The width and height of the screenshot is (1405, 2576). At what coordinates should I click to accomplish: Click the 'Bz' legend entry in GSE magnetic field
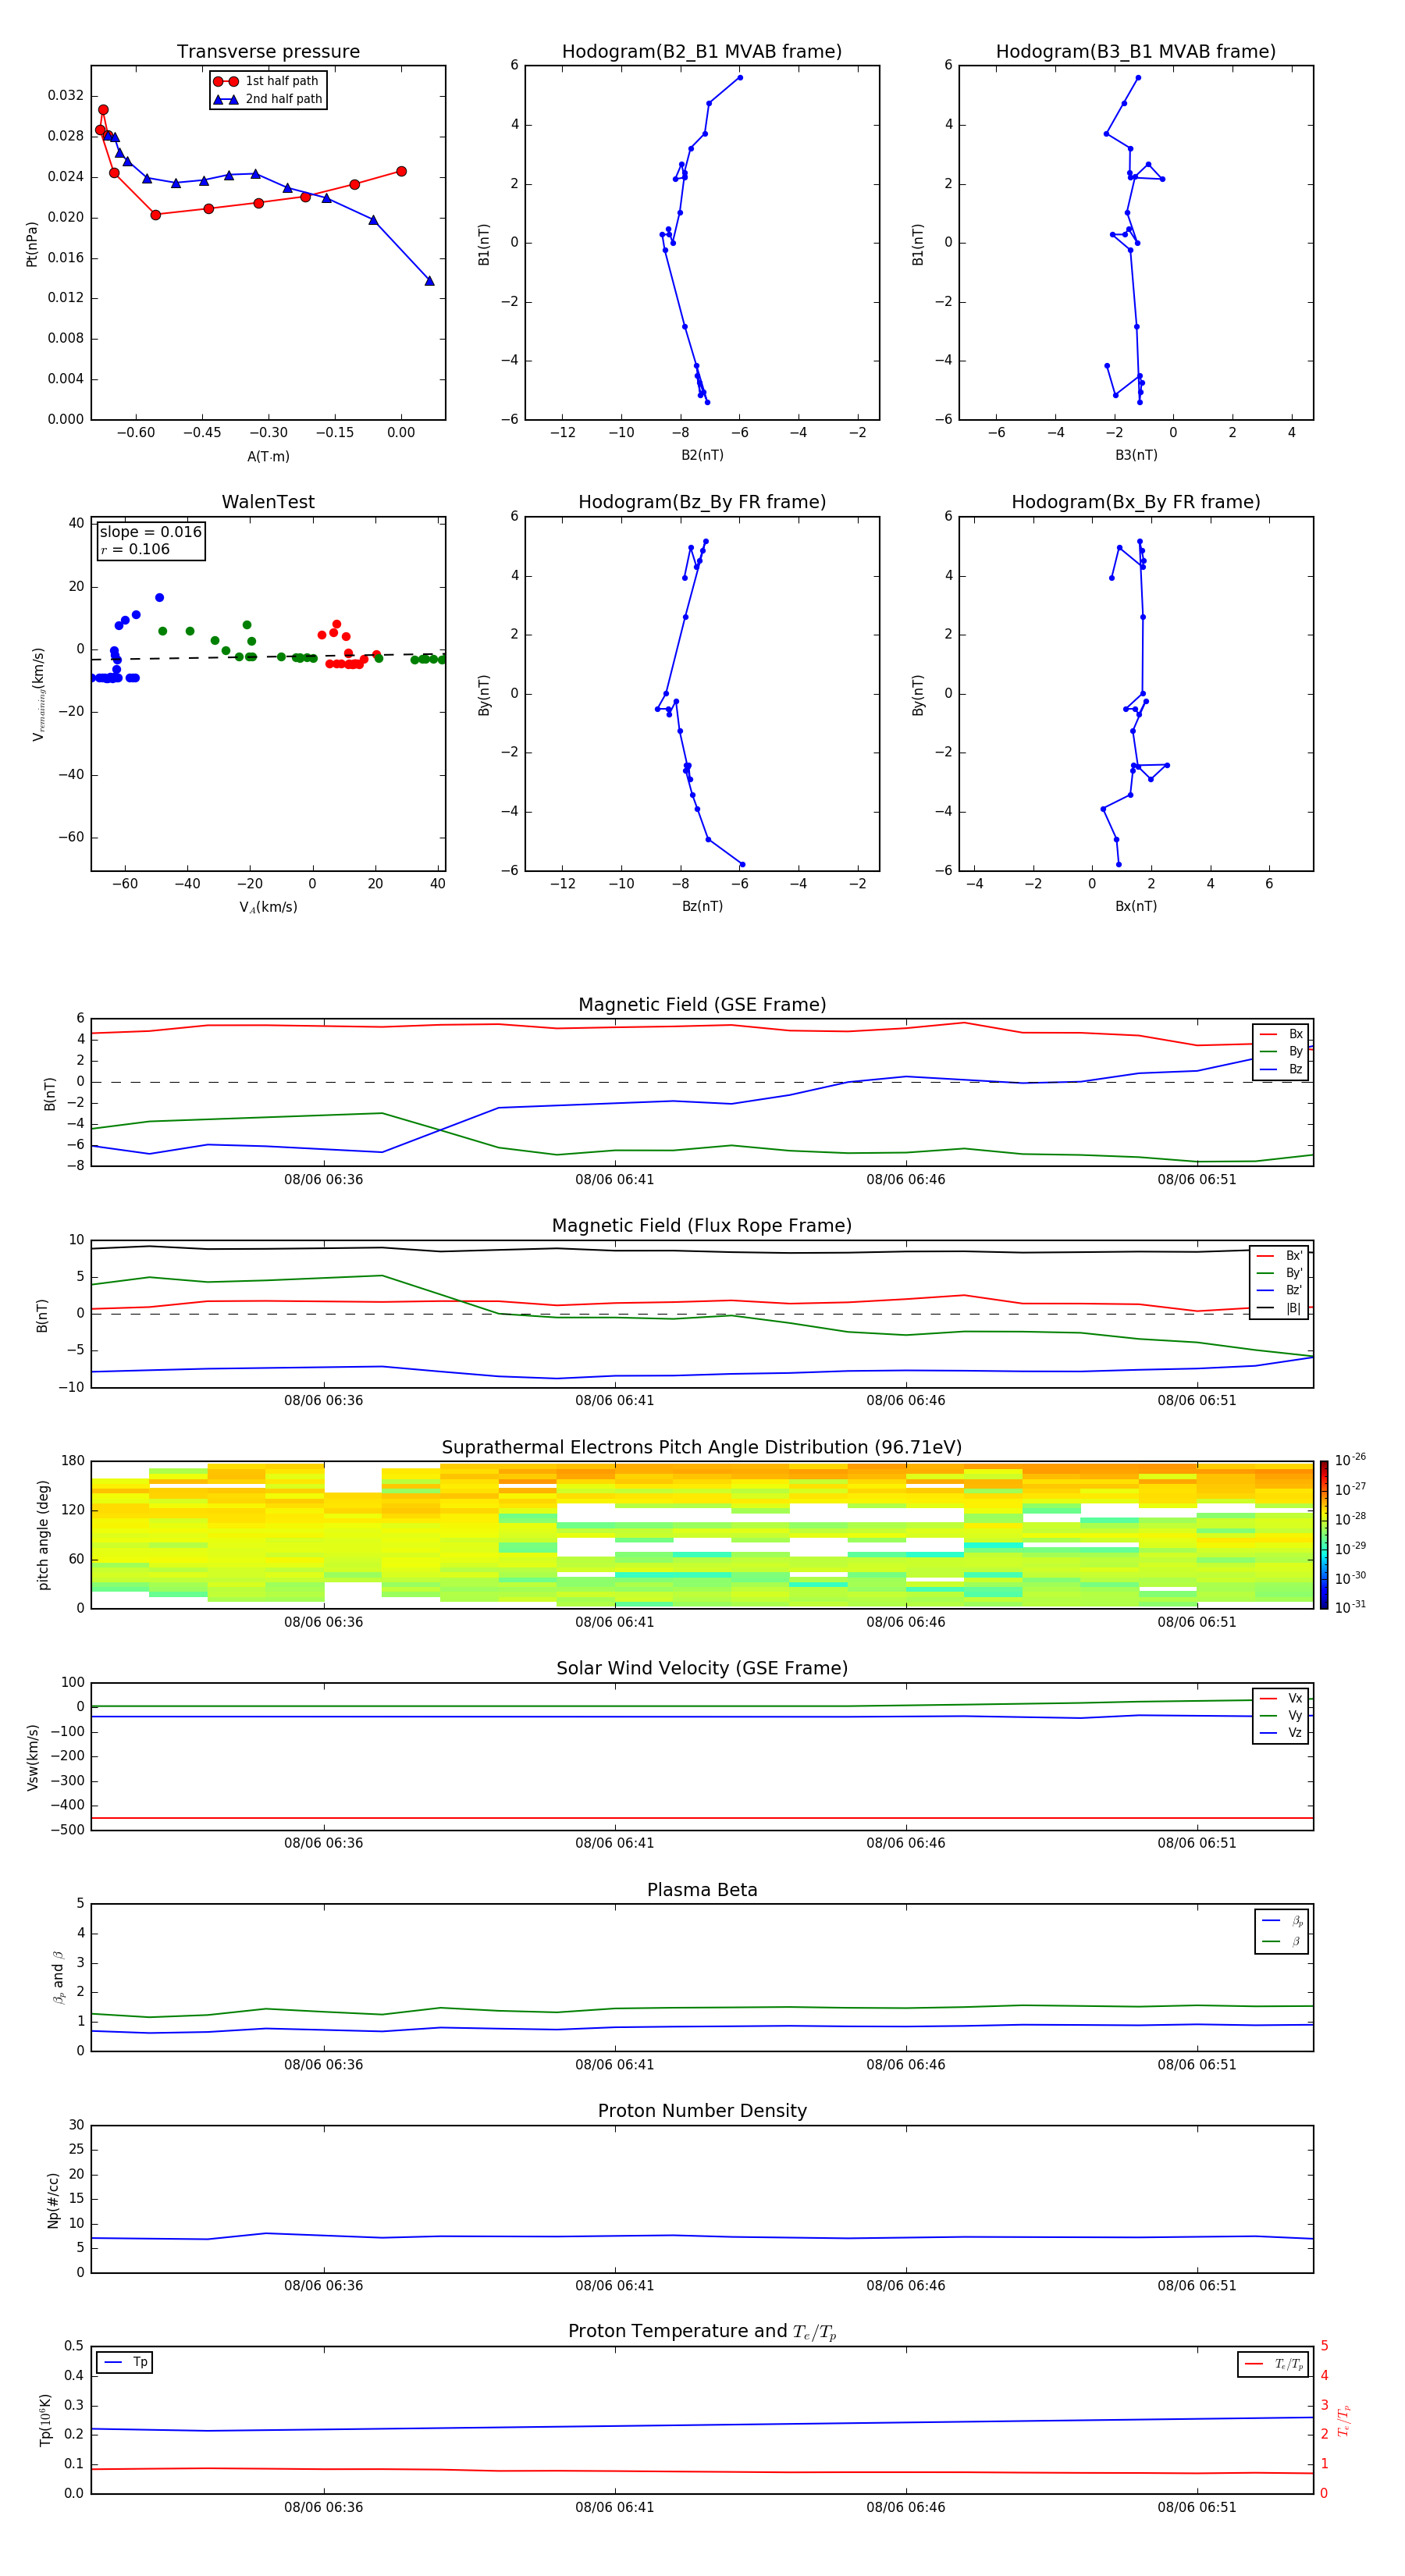[x=1281, y=1069]
